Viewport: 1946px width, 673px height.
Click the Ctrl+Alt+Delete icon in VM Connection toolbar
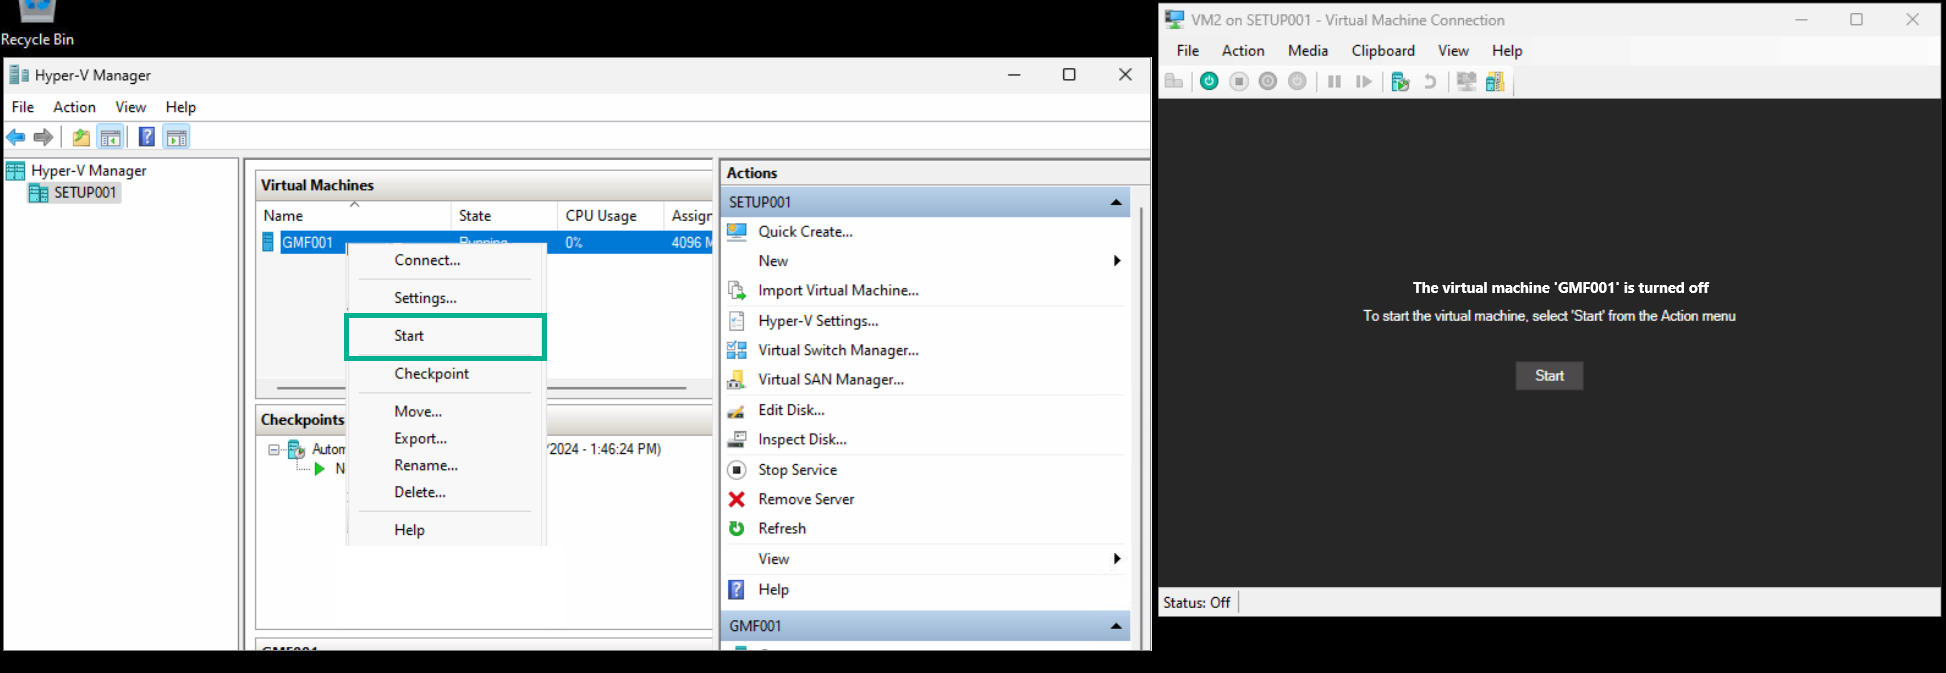[1174, 82]
